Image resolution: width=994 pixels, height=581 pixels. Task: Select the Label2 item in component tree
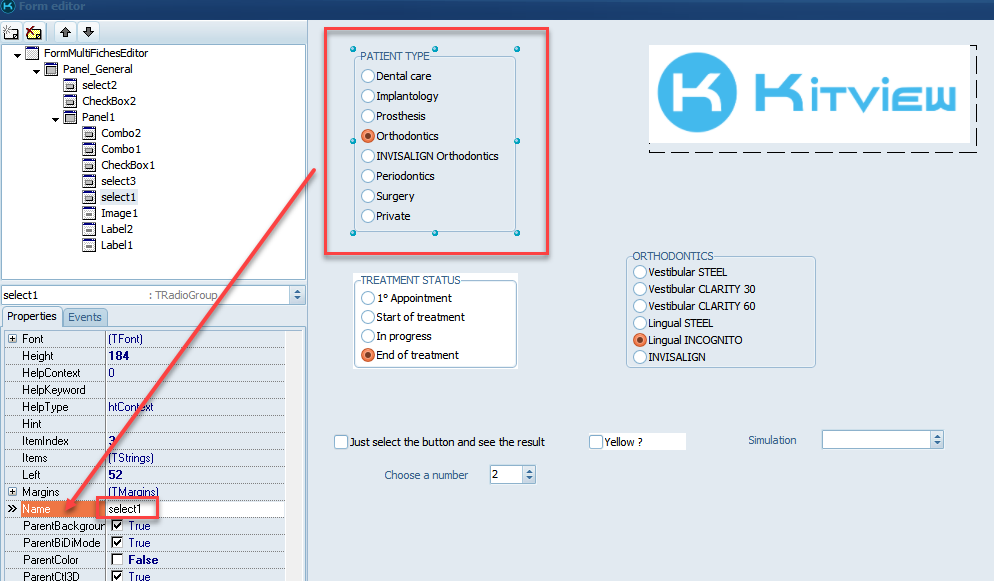tap(116, 229)
